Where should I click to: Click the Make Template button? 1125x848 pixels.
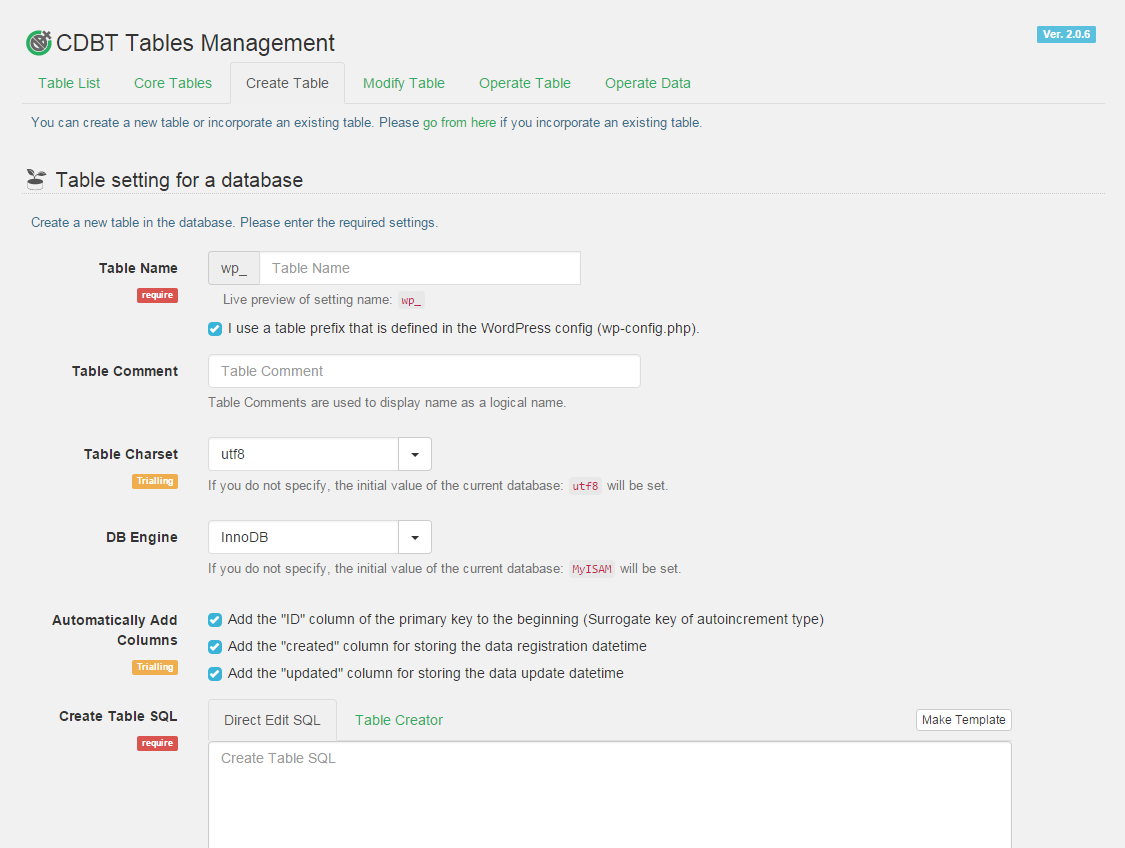964,720
